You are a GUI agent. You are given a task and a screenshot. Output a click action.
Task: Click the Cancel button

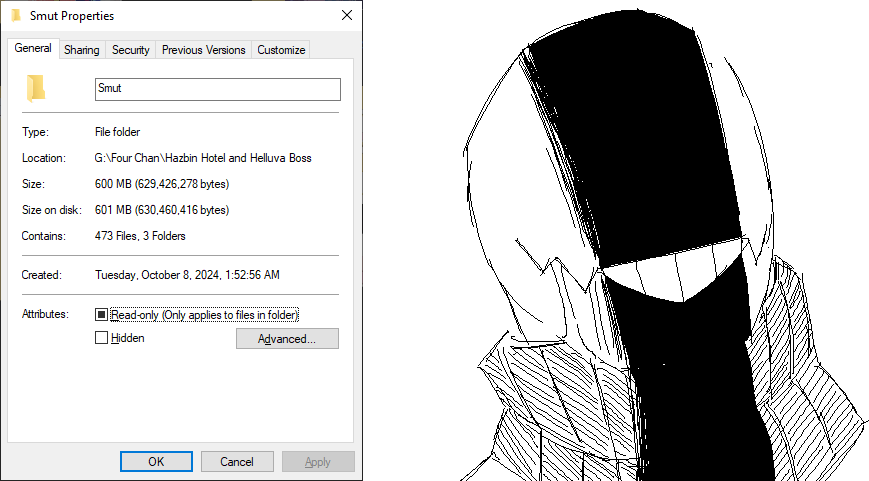[x=237, y=462]
